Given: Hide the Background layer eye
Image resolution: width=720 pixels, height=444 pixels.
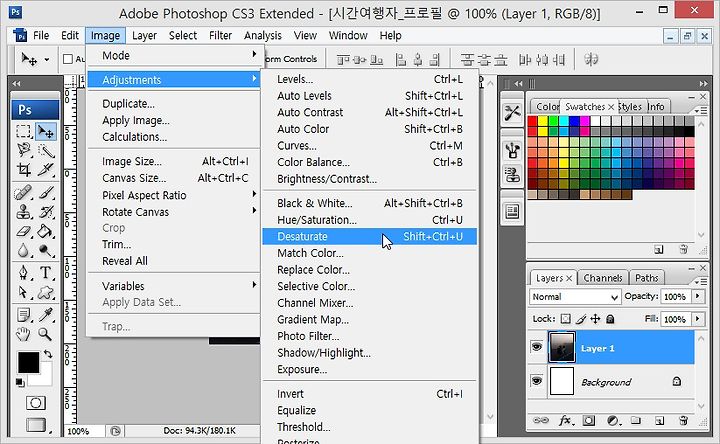Looking at the screenshot, I should click(x=536, y=381).
